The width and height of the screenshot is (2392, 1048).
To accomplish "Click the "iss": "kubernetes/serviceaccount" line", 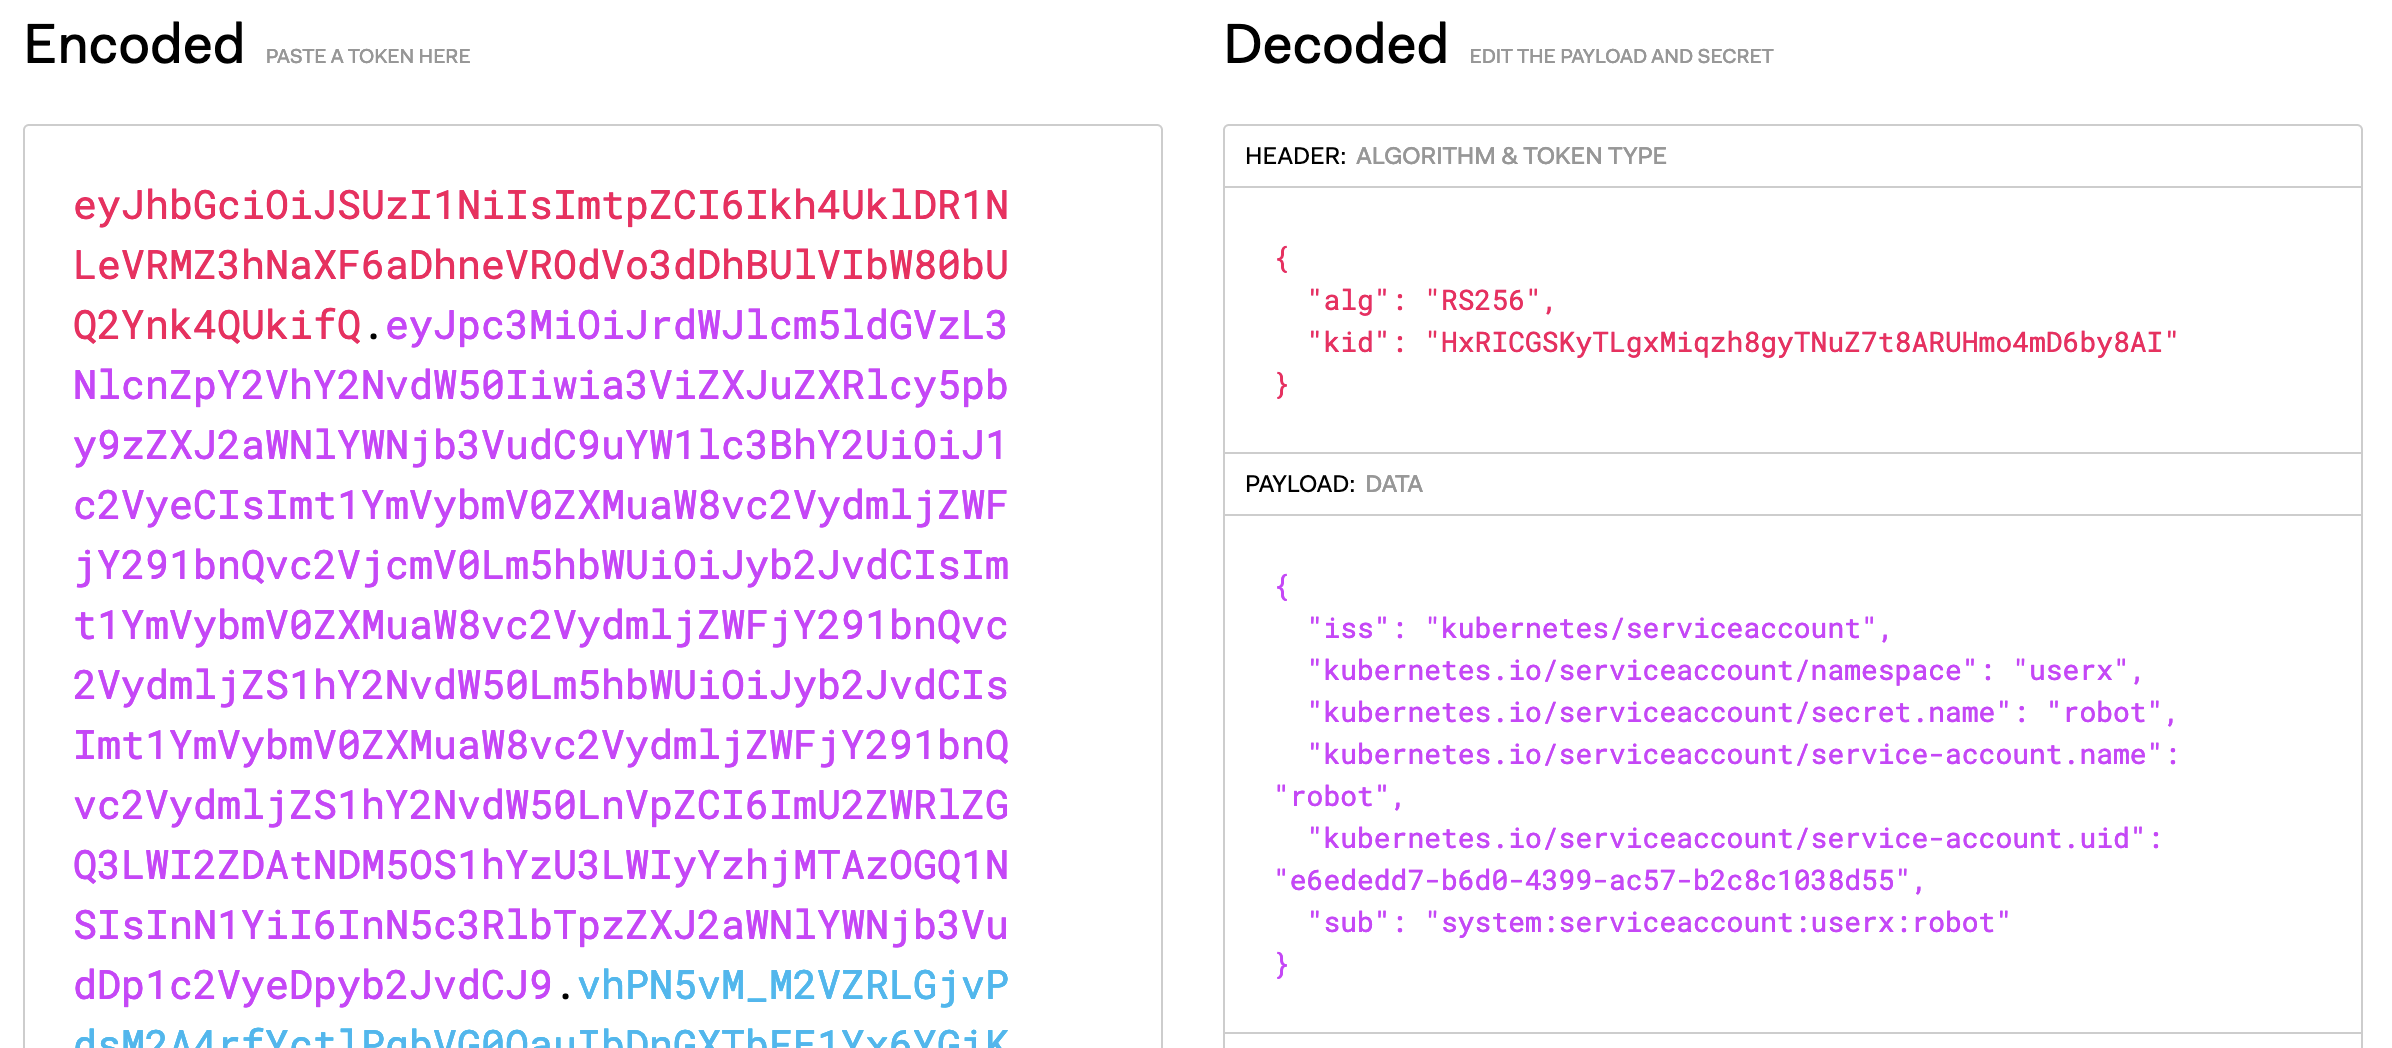I will (x=1600, y=629).
